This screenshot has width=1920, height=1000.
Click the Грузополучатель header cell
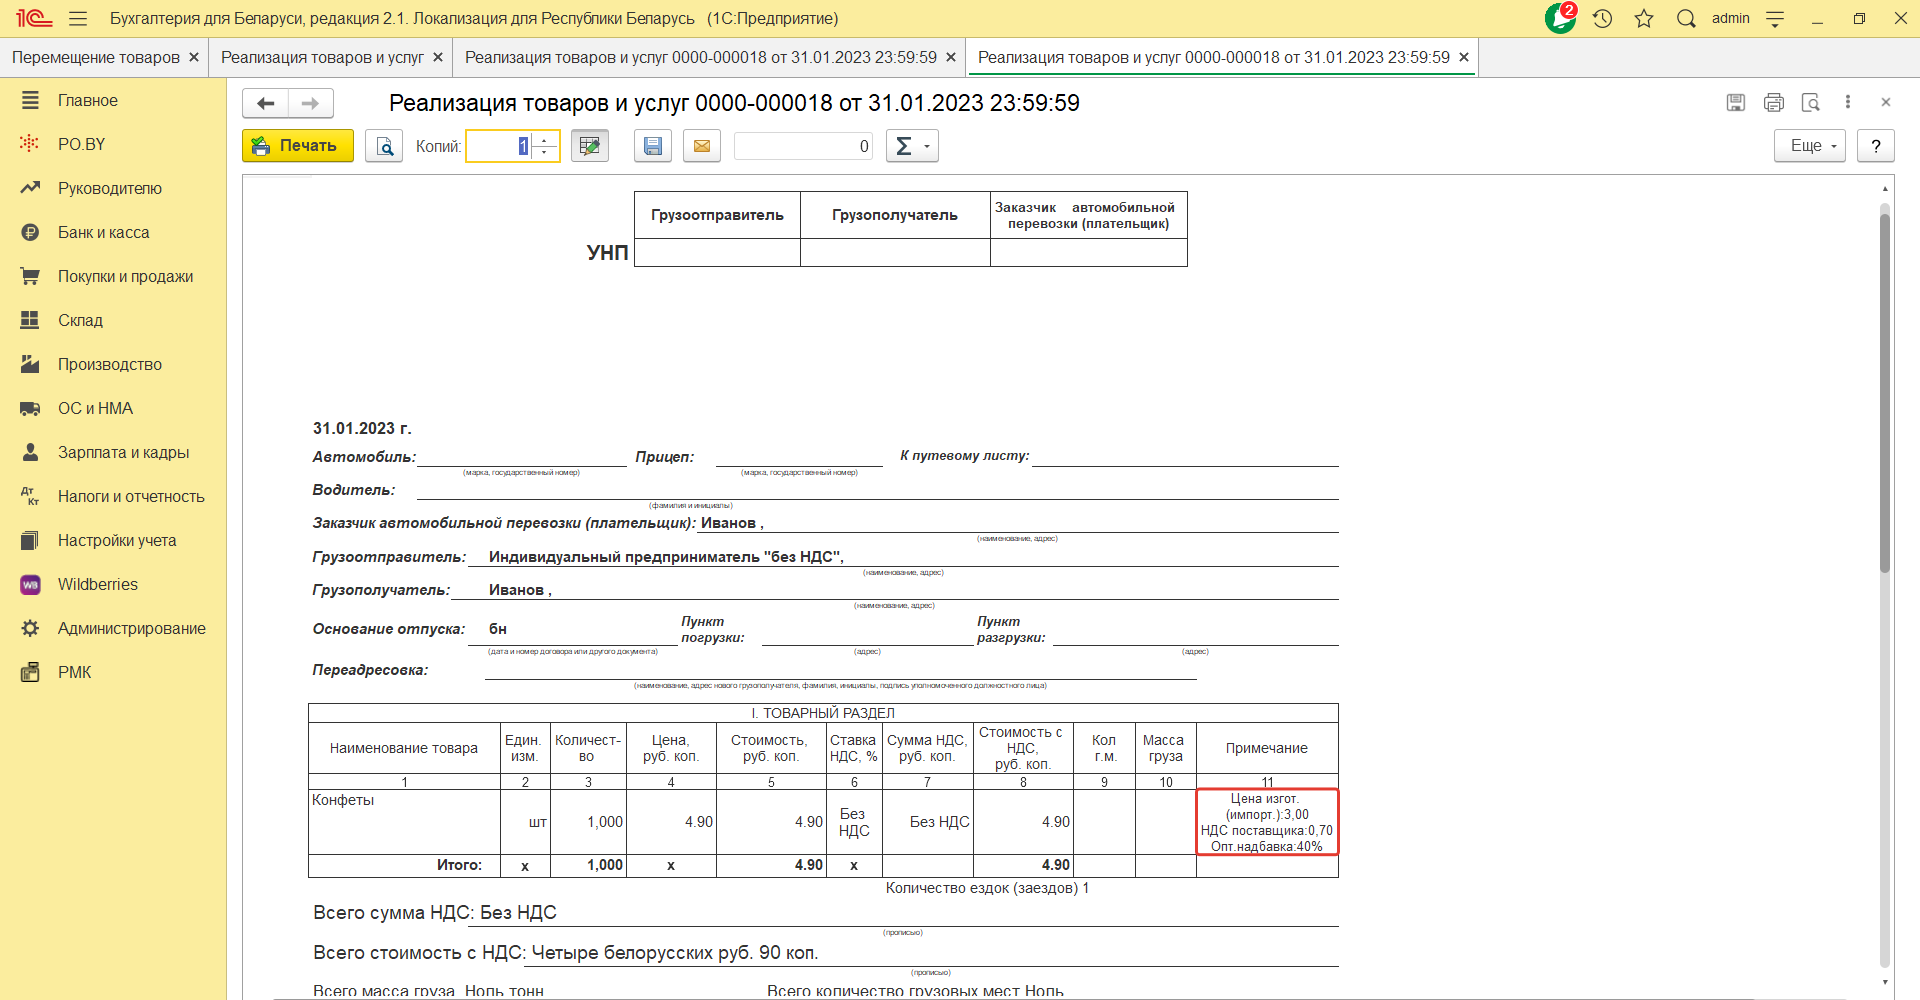point(895,215)
